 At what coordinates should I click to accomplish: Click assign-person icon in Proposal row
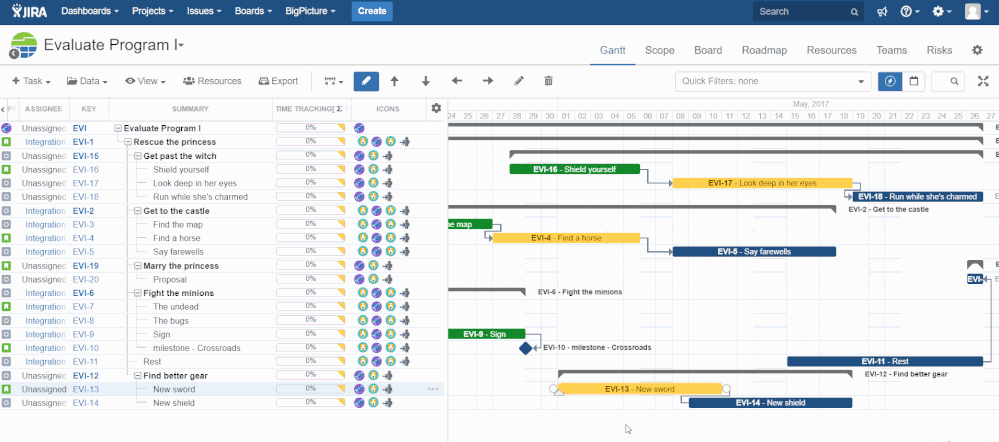[387, 280]
